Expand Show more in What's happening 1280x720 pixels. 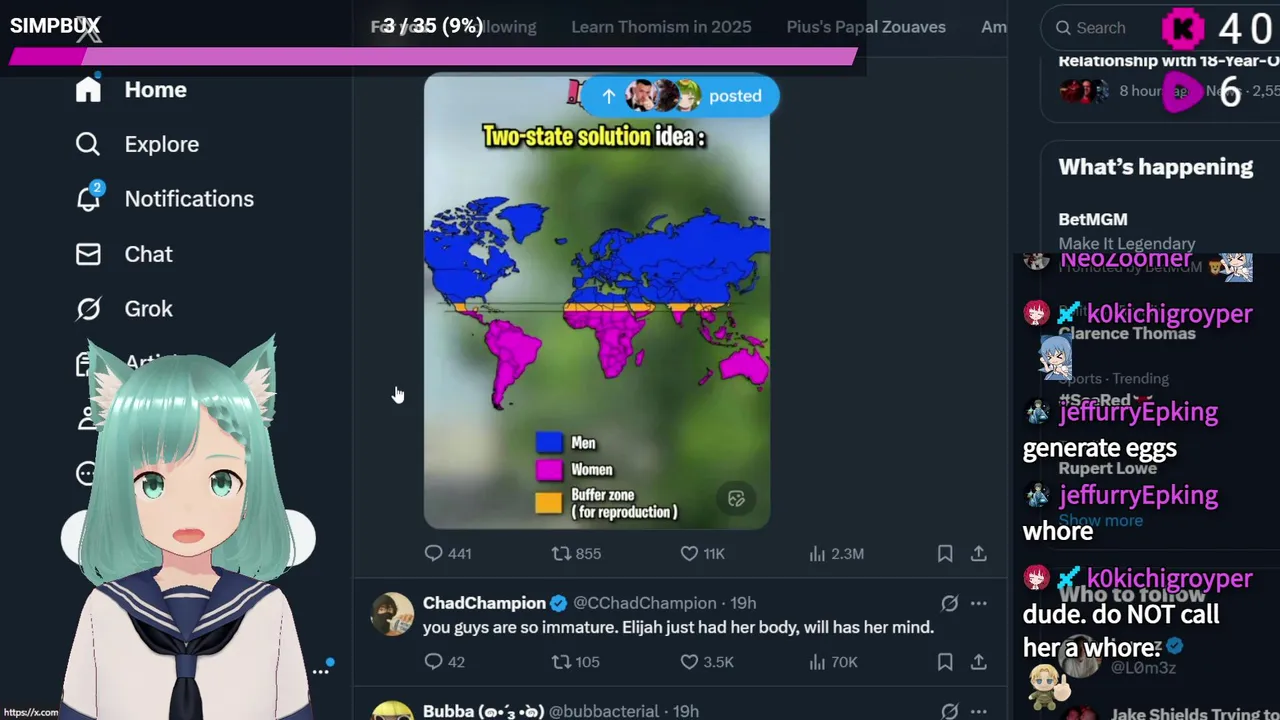[1100, 520]
